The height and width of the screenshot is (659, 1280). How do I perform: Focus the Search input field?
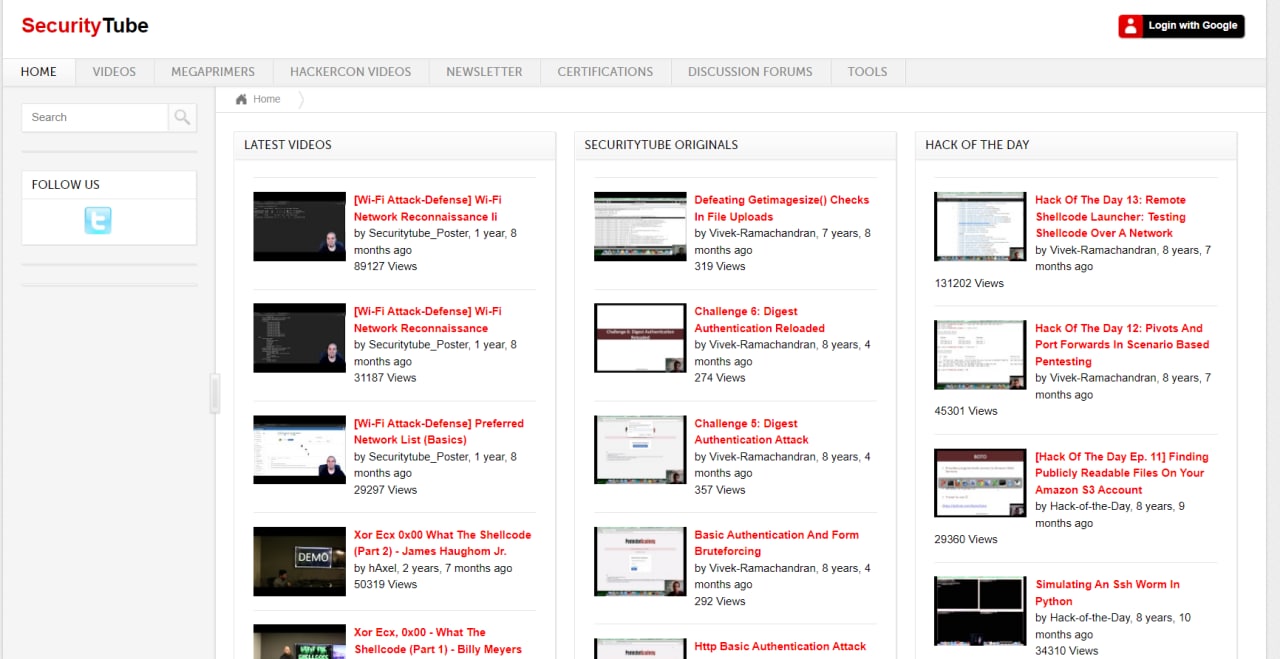coord(95,118)
